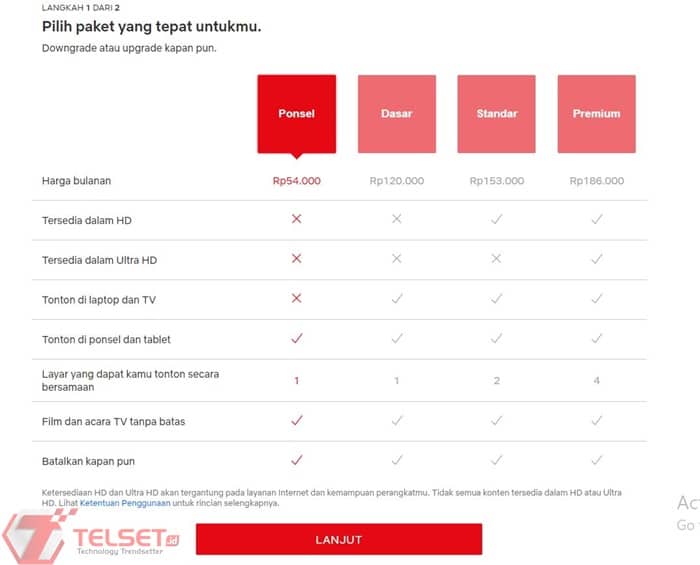The image size is (700, 565).
Task: Click the Premium Ultra HD checkmark
Action: click(x=596, y=259)
